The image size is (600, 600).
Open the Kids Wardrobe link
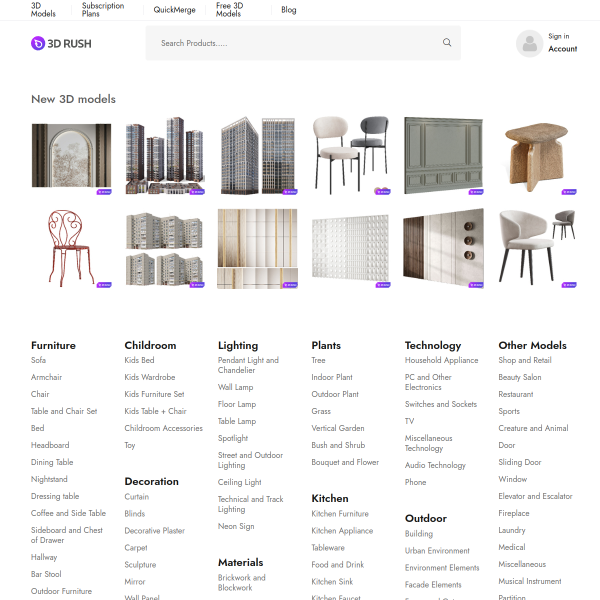(x=150, y=377)
